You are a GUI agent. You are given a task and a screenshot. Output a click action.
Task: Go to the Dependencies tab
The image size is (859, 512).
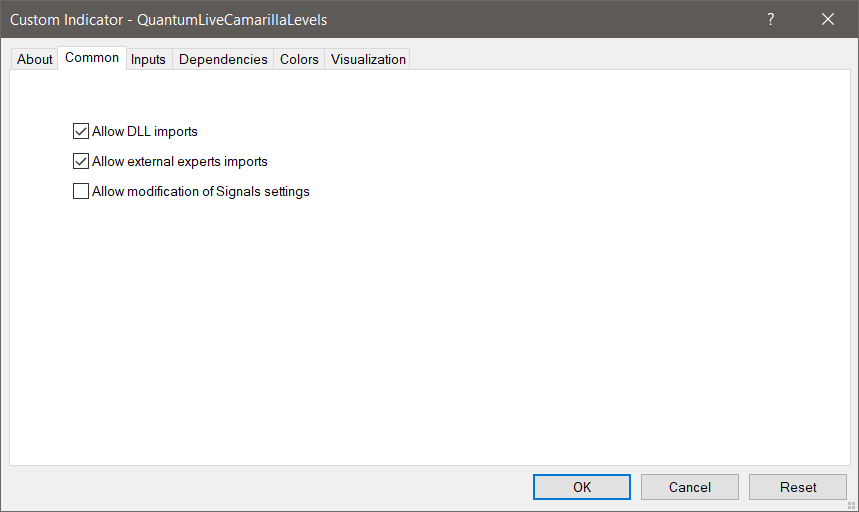223,59
